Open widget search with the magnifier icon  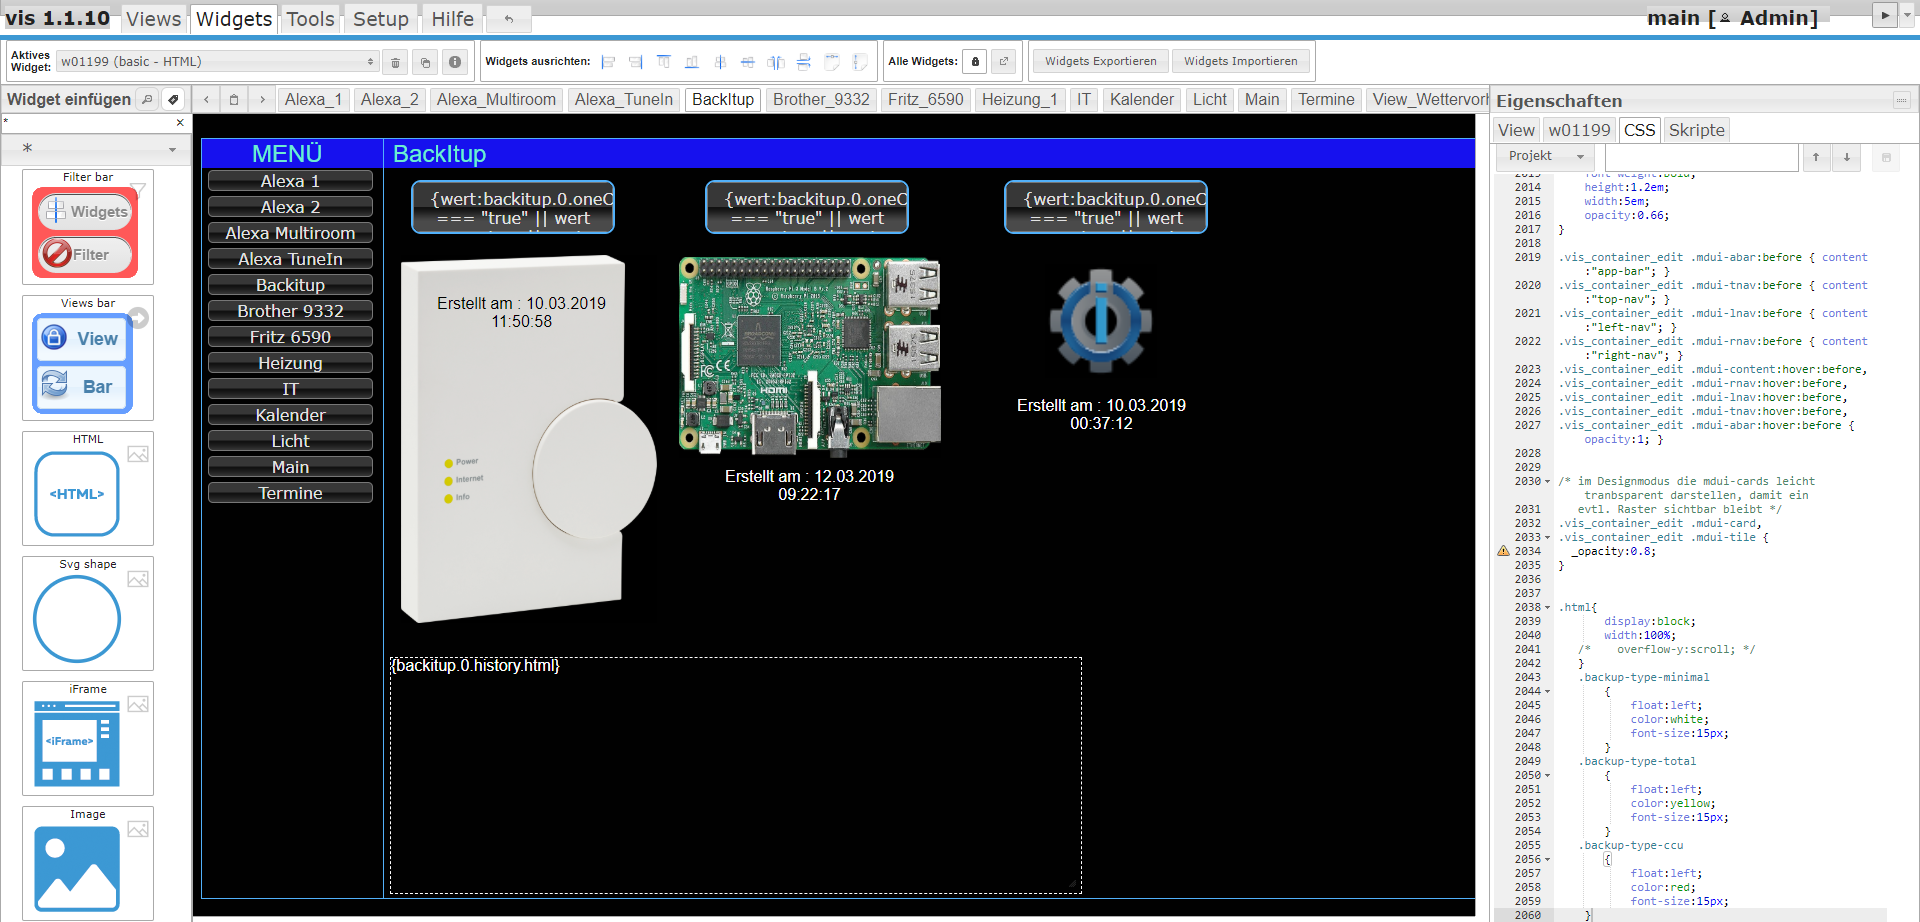pos(147,99)
